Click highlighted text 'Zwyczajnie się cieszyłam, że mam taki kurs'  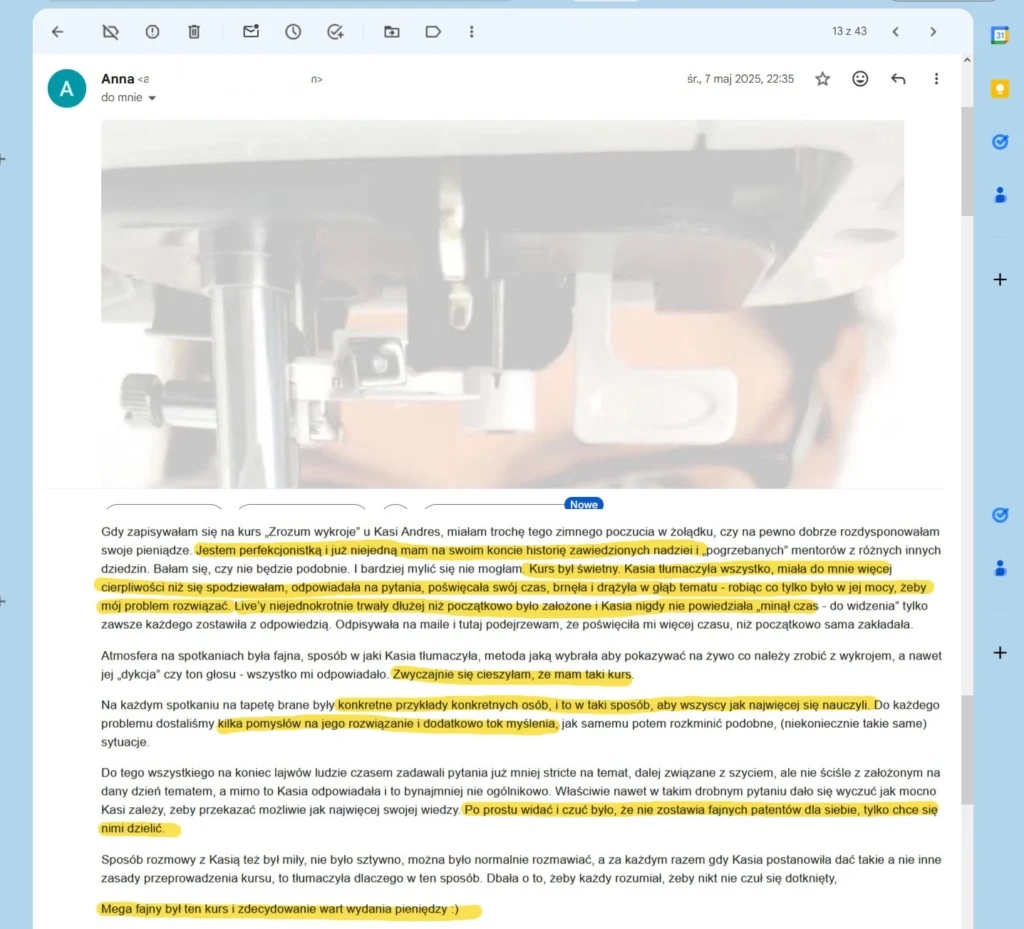[512, 674]
